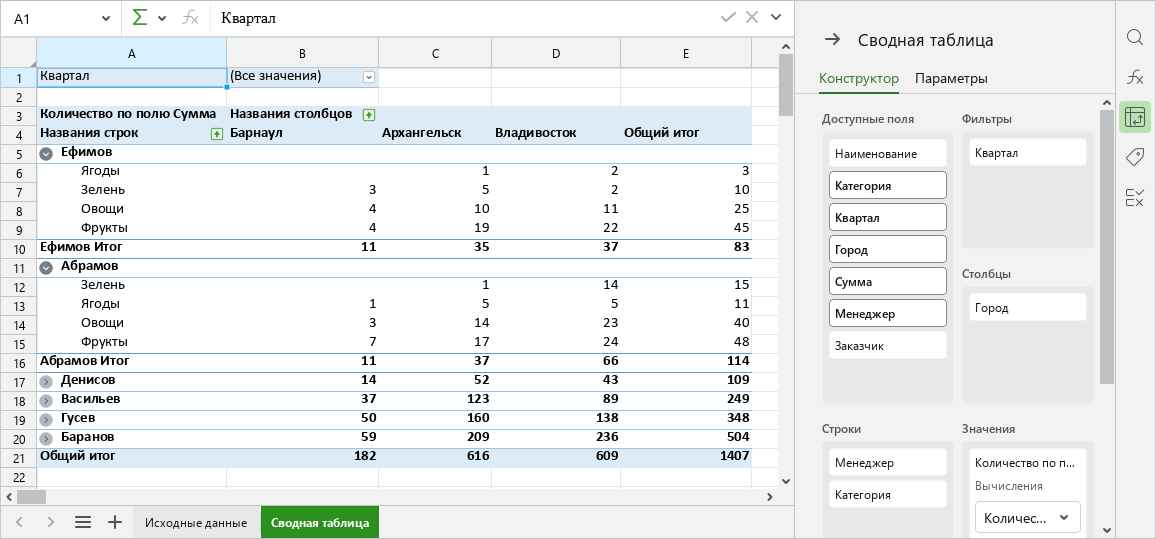Select row 10 header
The width and height of the screenshot is (1156, 539).
pos(18,248)
